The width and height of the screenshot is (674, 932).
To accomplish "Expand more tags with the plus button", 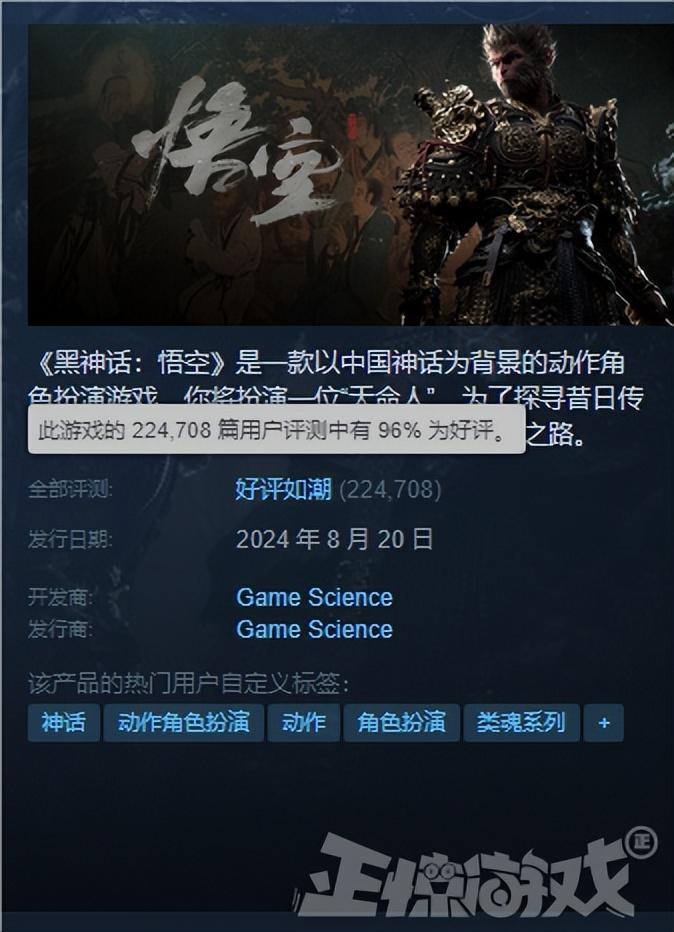I will [603, 723].
